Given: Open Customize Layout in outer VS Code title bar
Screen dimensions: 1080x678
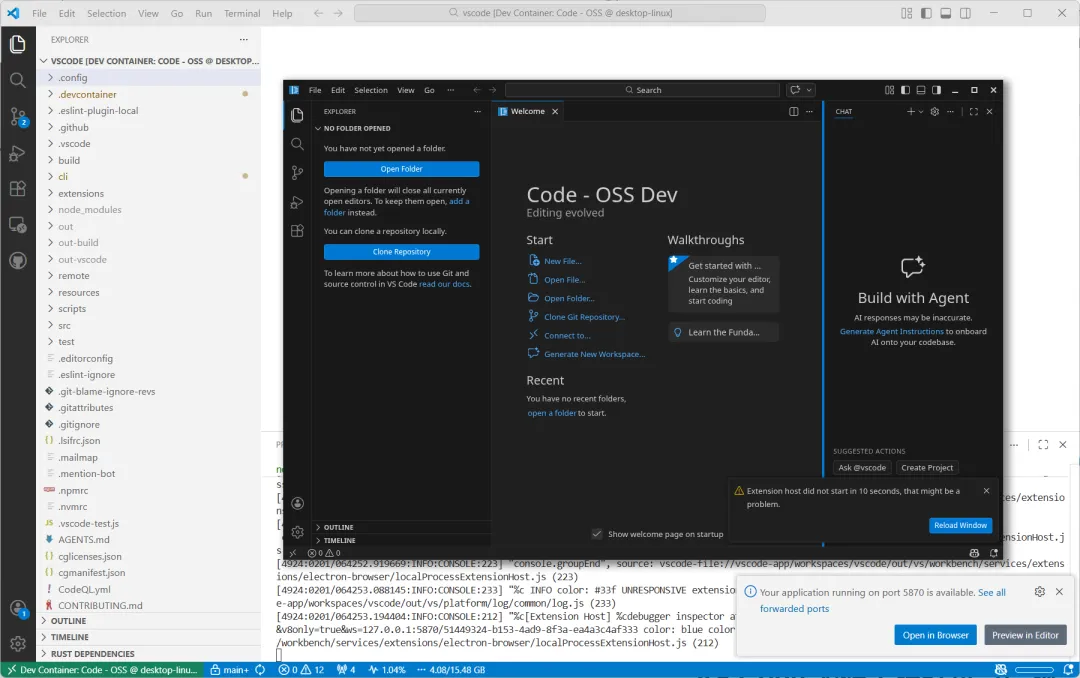Looking at the screenshot, I should pyautogui.click(x=906, y=13).
